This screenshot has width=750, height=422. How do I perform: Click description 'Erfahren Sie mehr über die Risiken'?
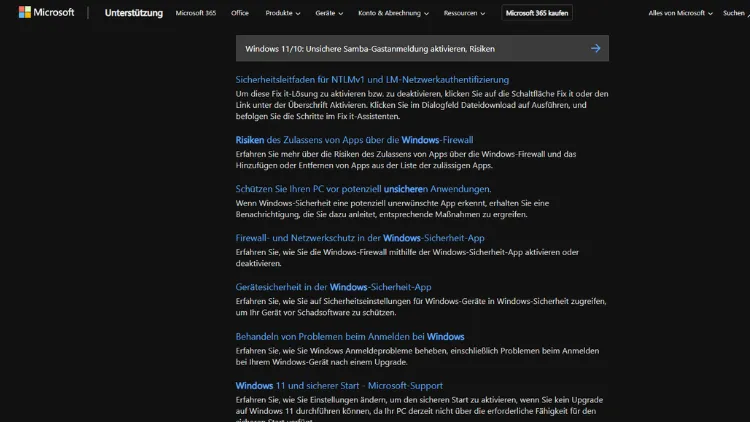406,160
